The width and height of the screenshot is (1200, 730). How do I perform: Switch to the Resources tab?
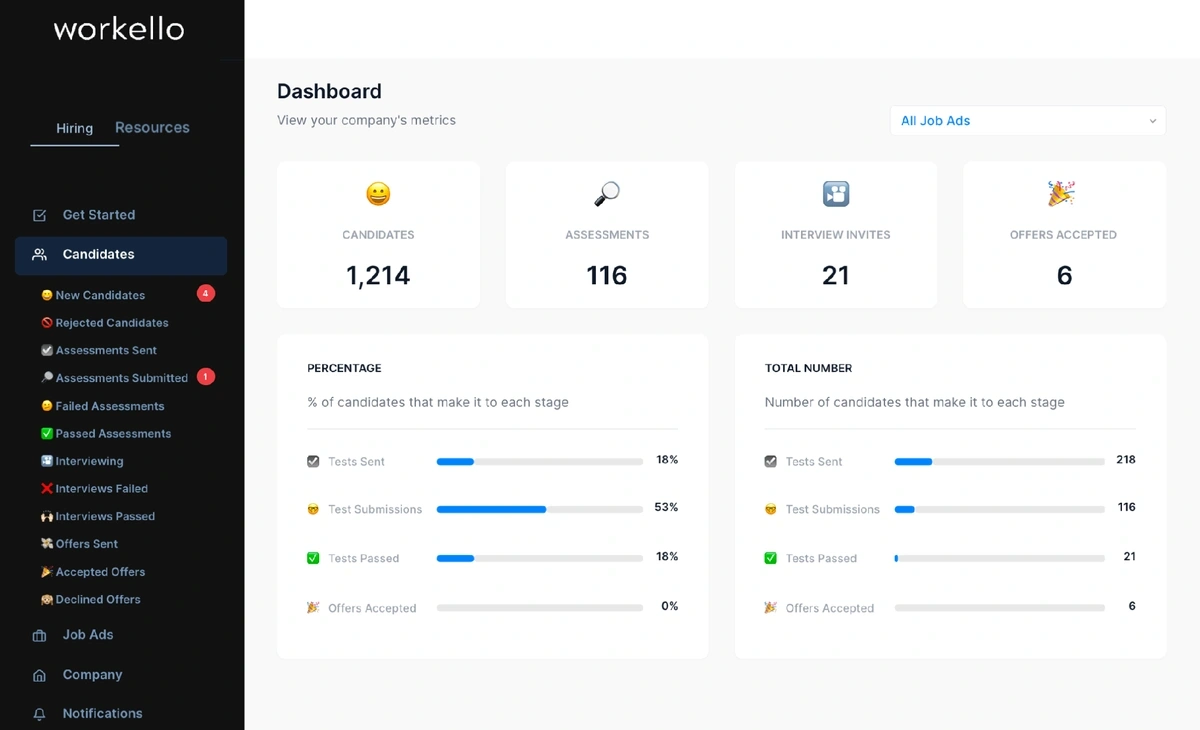pyautogui.click(x=152, y=127)
